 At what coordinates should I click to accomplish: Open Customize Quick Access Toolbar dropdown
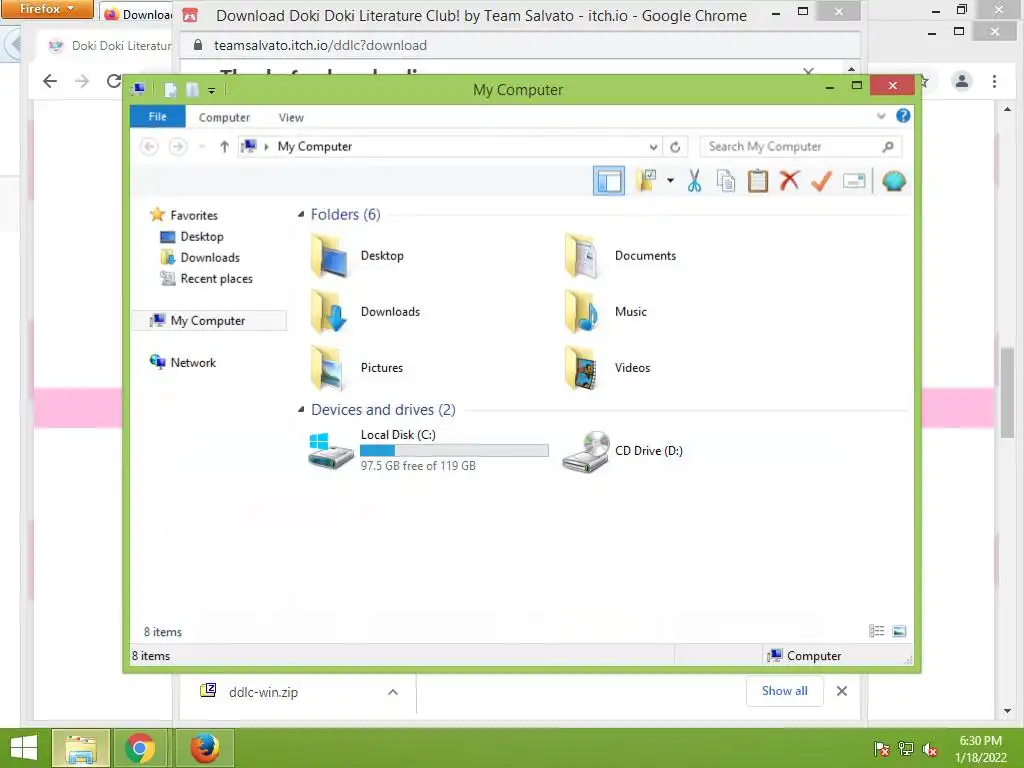[212, 91]
